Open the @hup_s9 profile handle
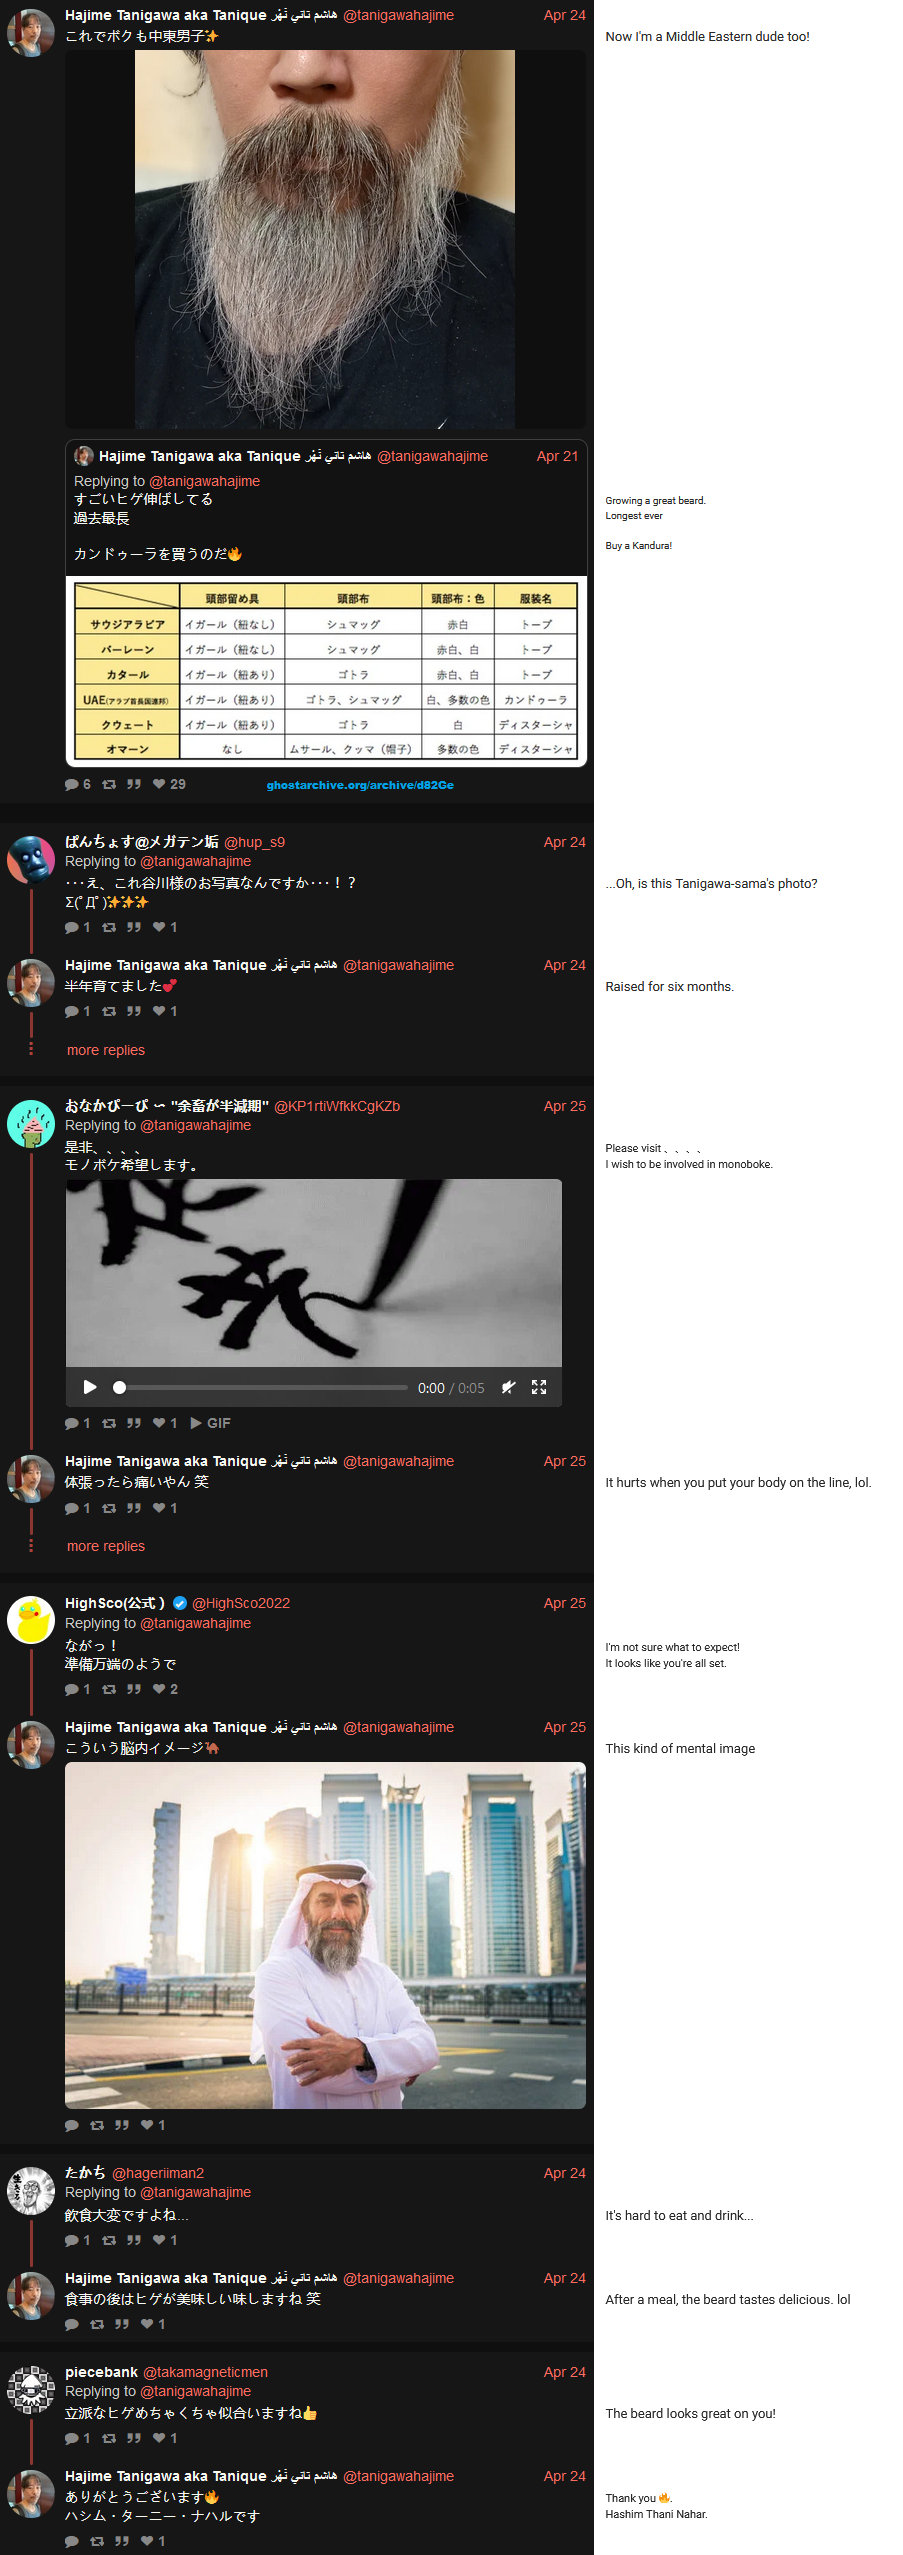Image resolution: width=903 pixels, height=2555 pixels. 254,842
